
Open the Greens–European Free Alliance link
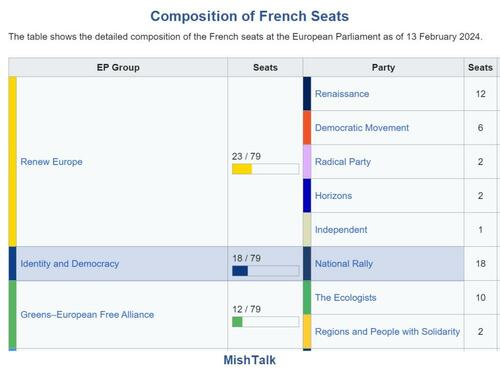coord(87,315)
